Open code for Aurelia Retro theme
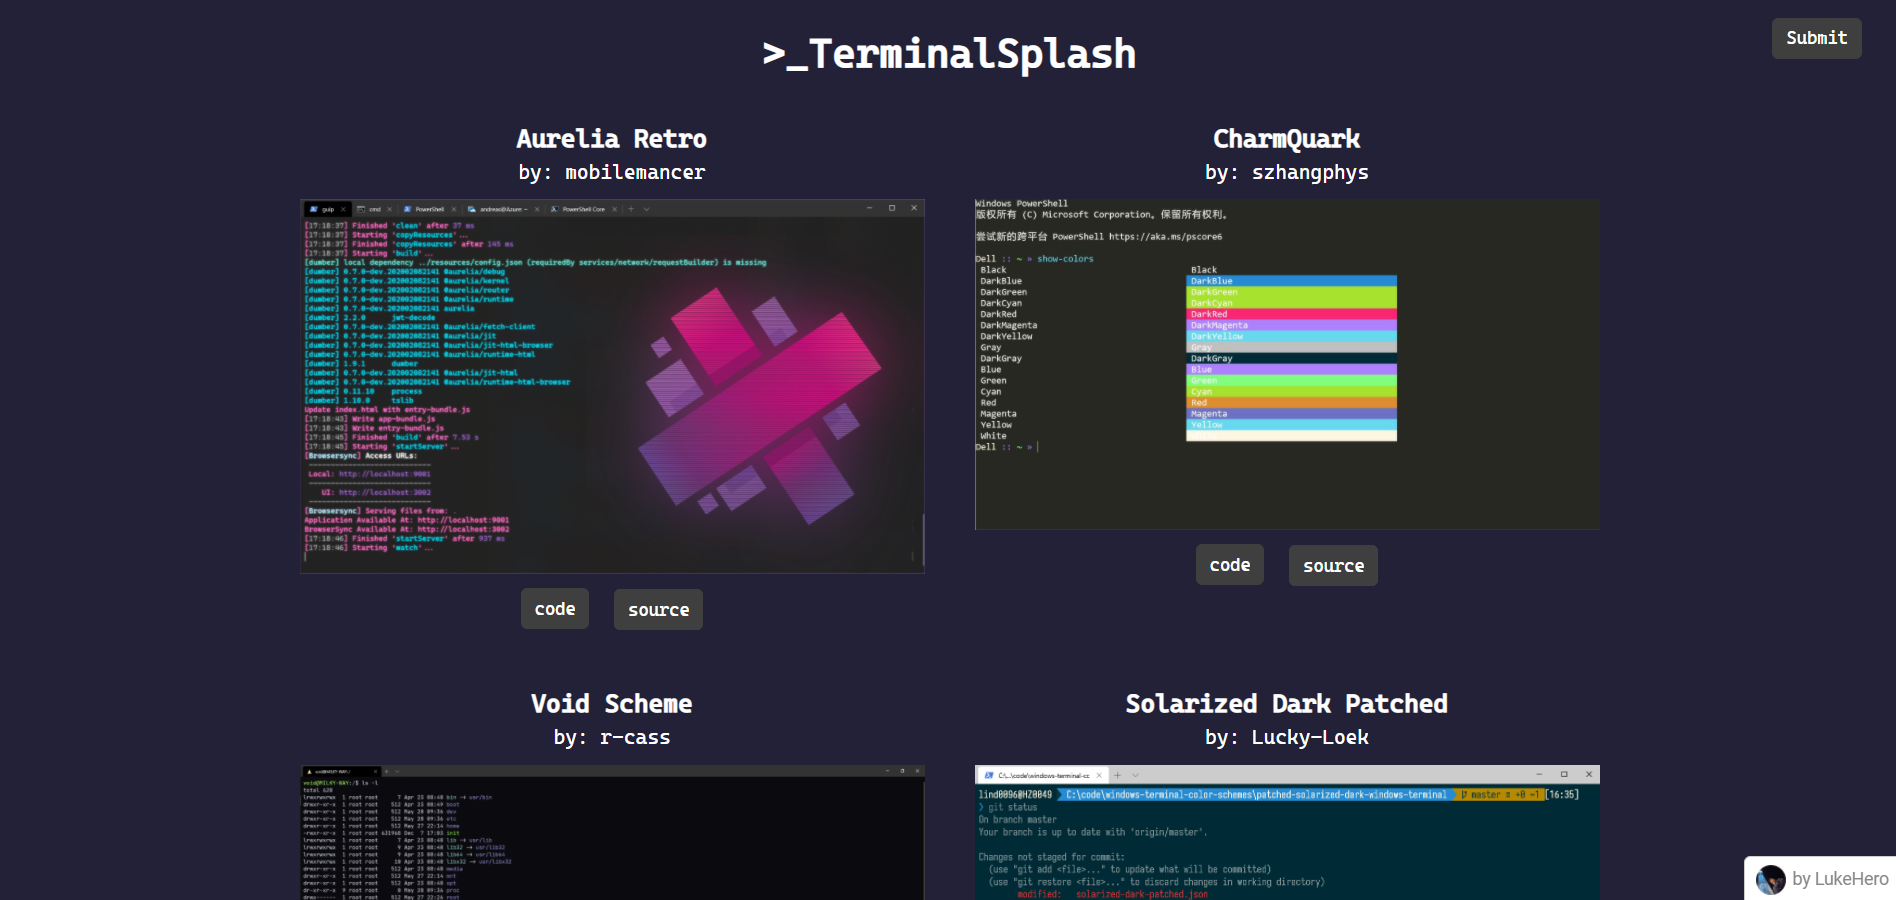This screenshot has width=1896, height=900. [555, 609]
